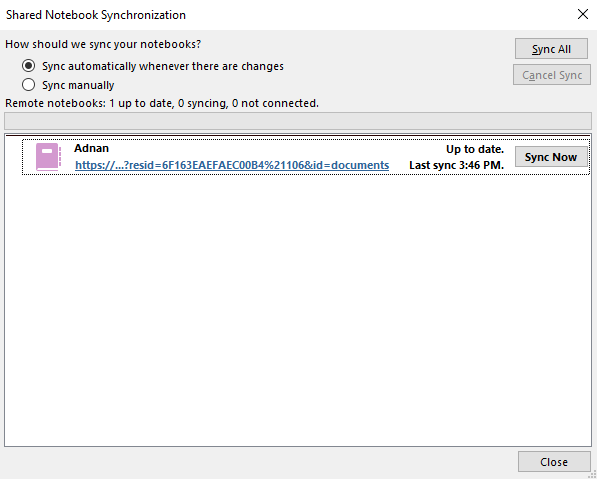
Task: Click the 'How should we sync your notebooks?' label
Action: [103, 44]
